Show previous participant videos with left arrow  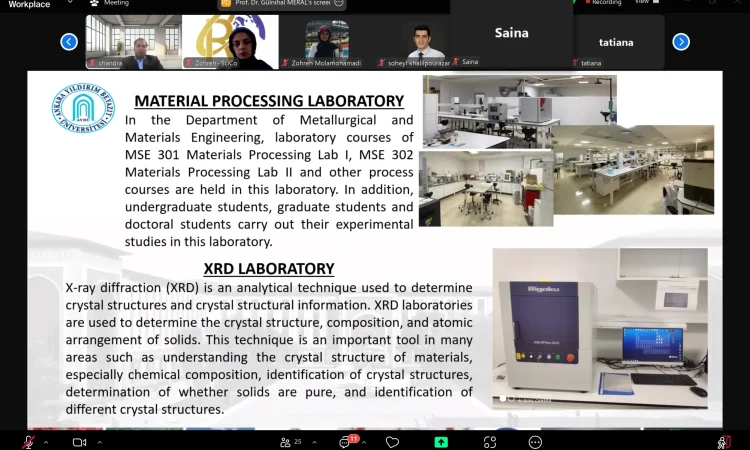tap(69, 42)
